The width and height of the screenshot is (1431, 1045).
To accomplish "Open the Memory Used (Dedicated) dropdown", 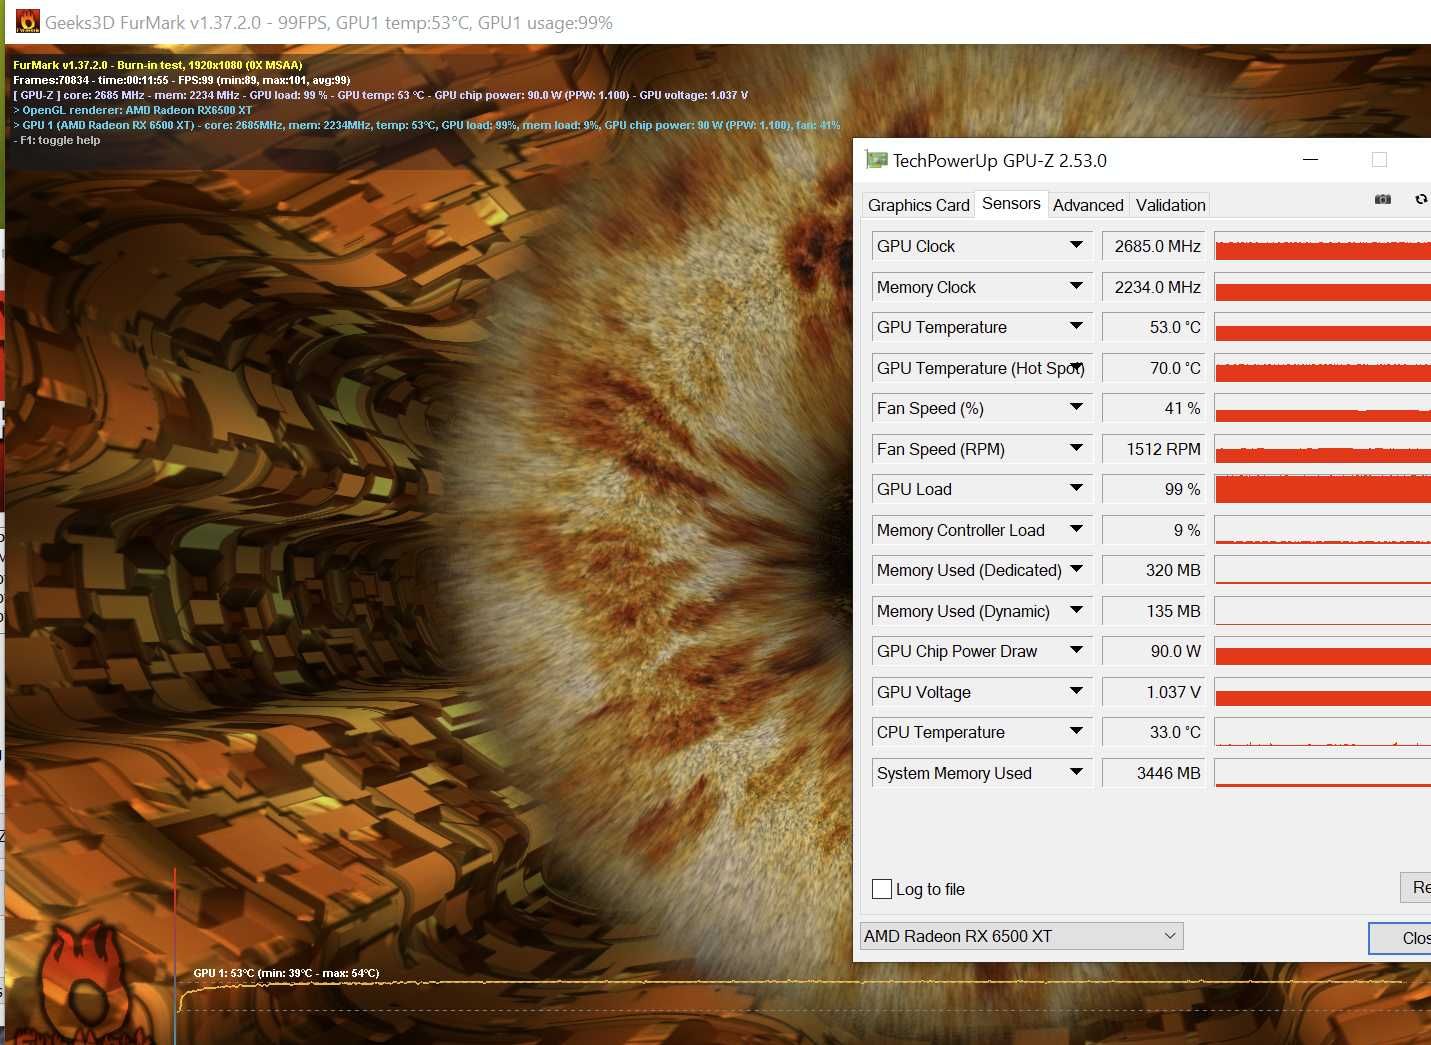I will pos(1076,569).
